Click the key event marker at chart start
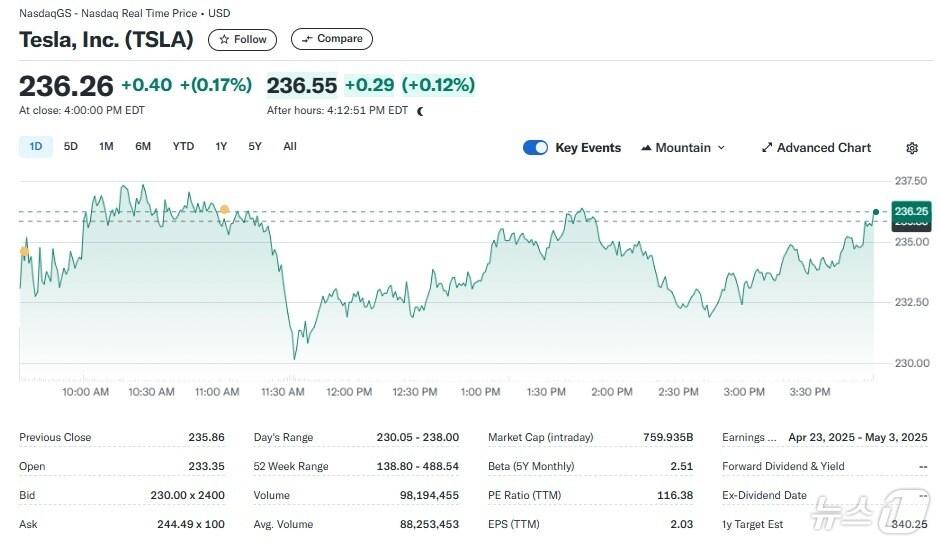This screenshot has width=940, height=546. 24,252
